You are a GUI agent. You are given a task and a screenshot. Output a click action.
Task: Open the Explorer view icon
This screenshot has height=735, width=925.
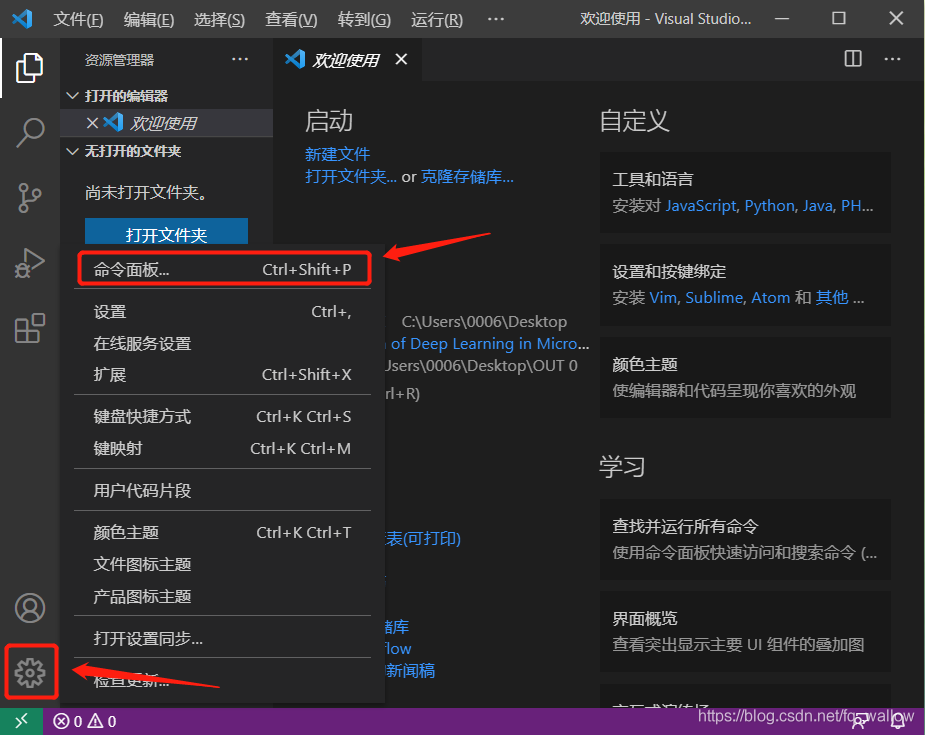pyautogui.click(x=29, y=68)
